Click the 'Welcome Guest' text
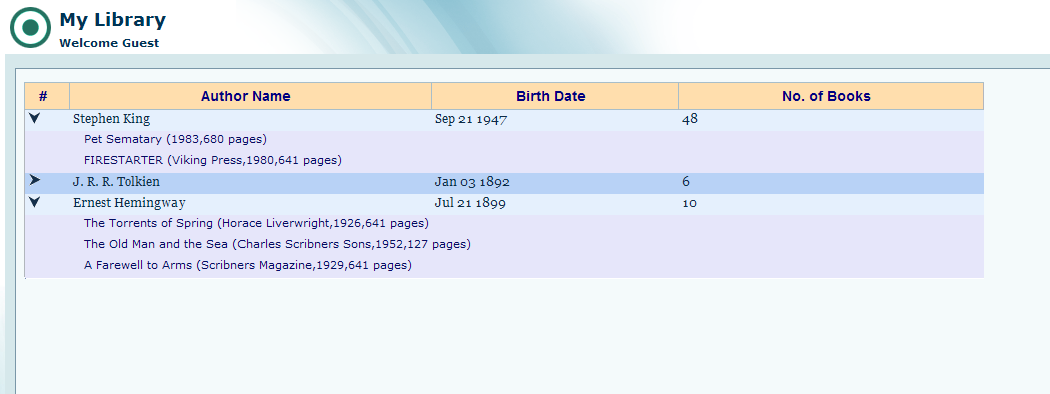 click(x=109, y=43)
